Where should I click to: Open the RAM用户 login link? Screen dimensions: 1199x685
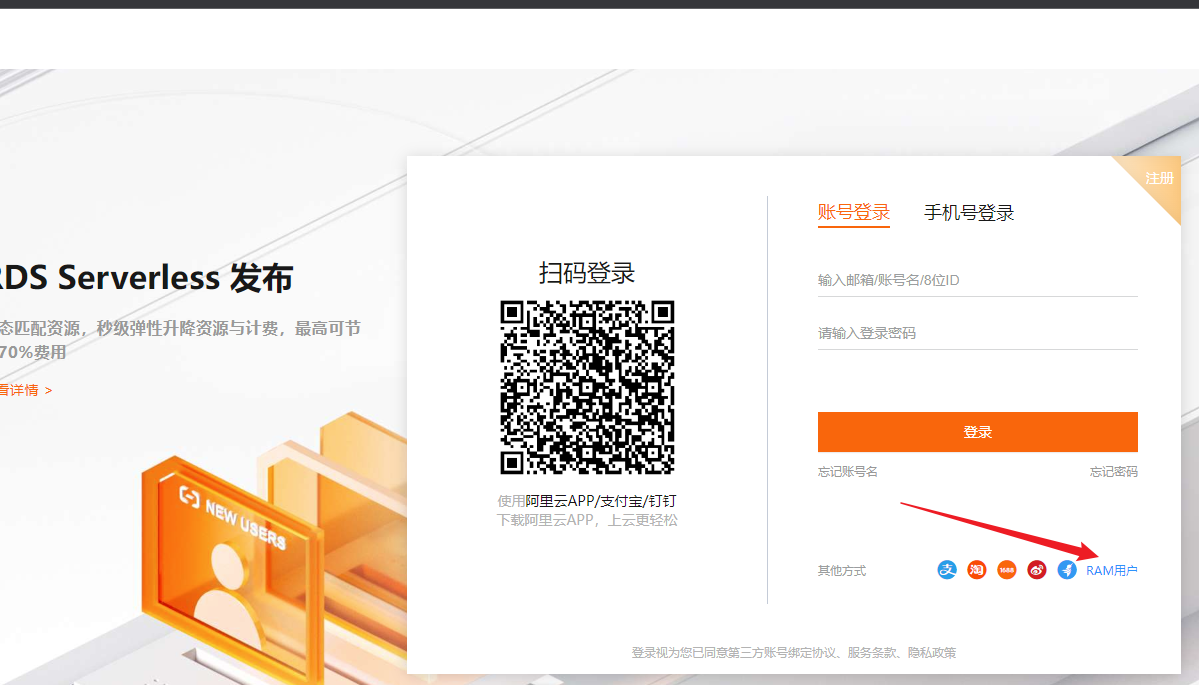[x=1111, y=570]
